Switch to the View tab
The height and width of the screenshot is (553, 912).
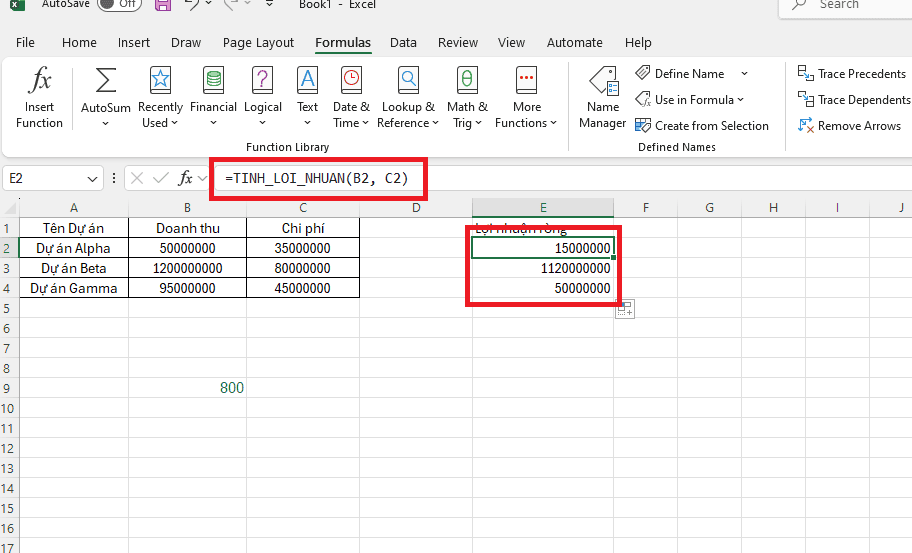pos(511,42)
